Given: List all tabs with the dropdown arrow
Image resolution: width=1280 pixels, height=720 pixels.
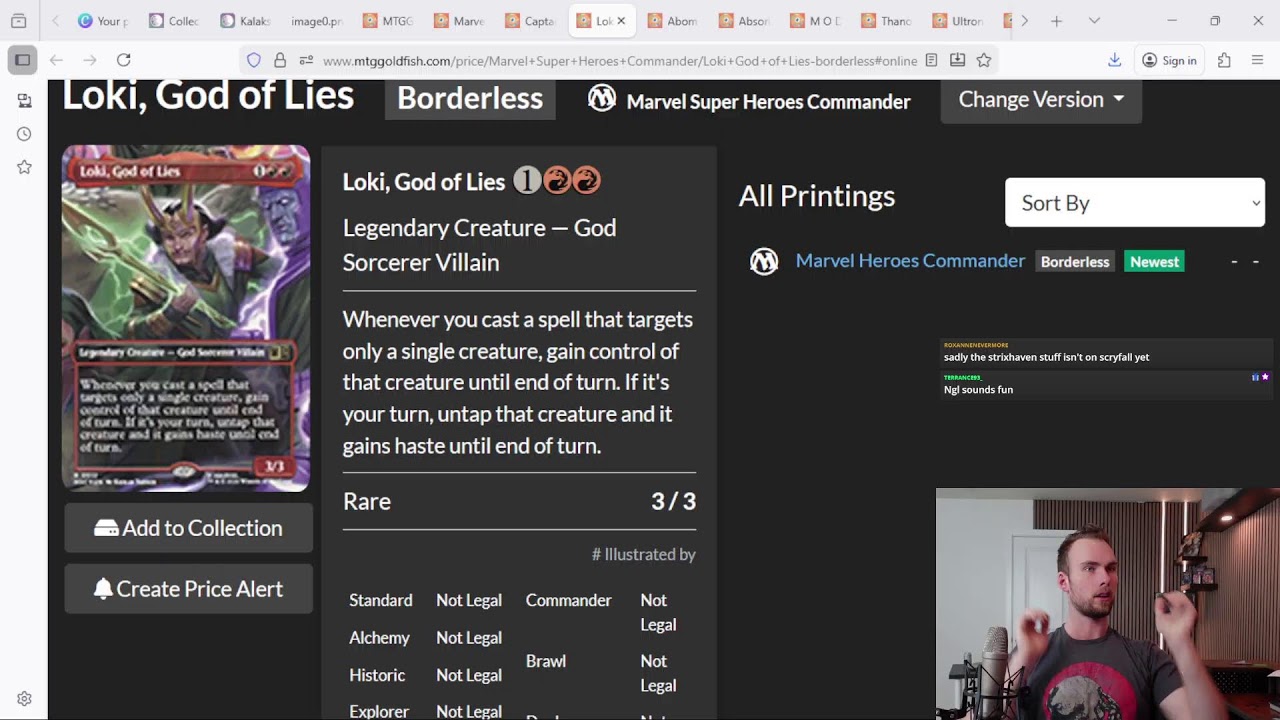Looking at the screenshot, I should pyautogui.click(x=1094, y=20).
